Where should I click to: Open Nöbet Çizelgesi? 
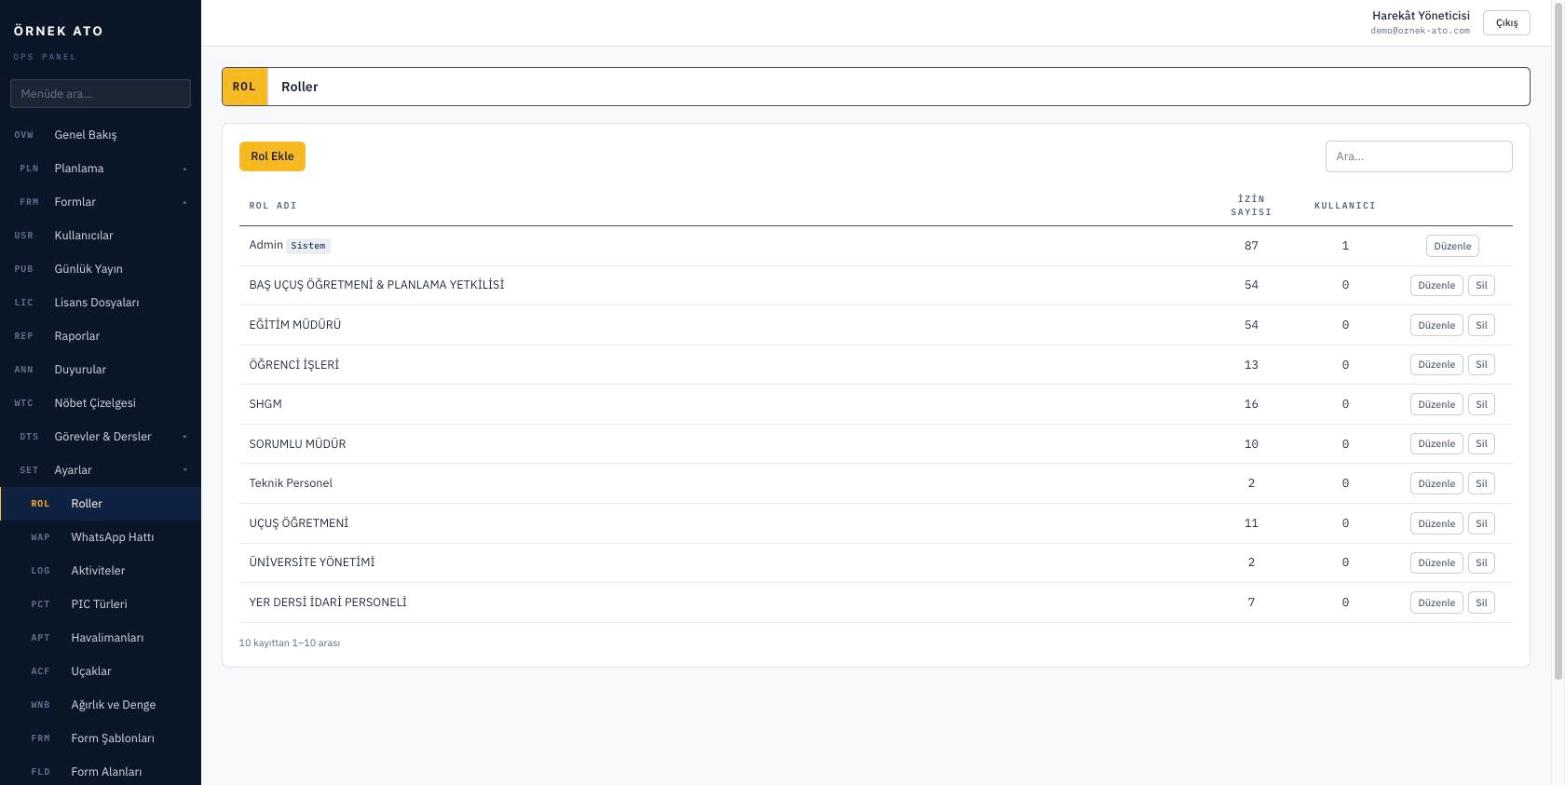[100, 403]
